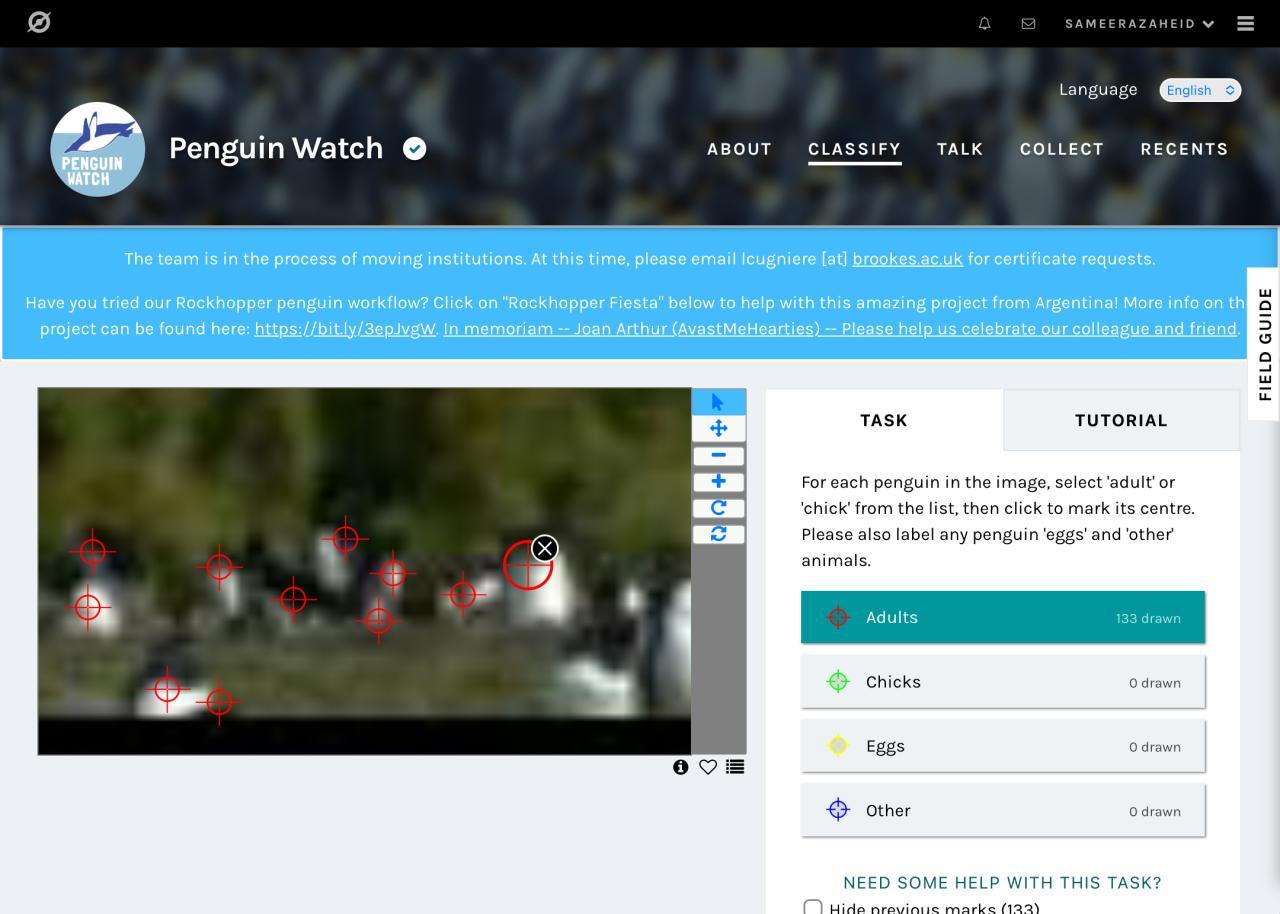Select the pointer annotate tool

coord(718,401)
